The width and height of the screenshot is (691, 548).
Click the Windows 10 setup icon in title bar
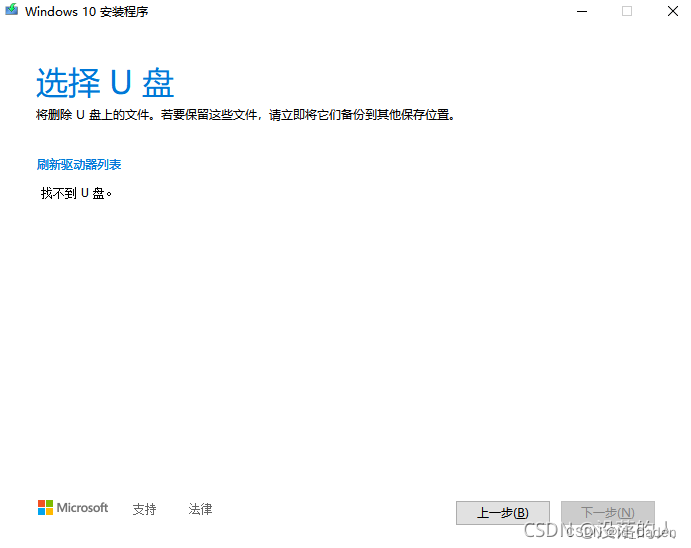11,10
